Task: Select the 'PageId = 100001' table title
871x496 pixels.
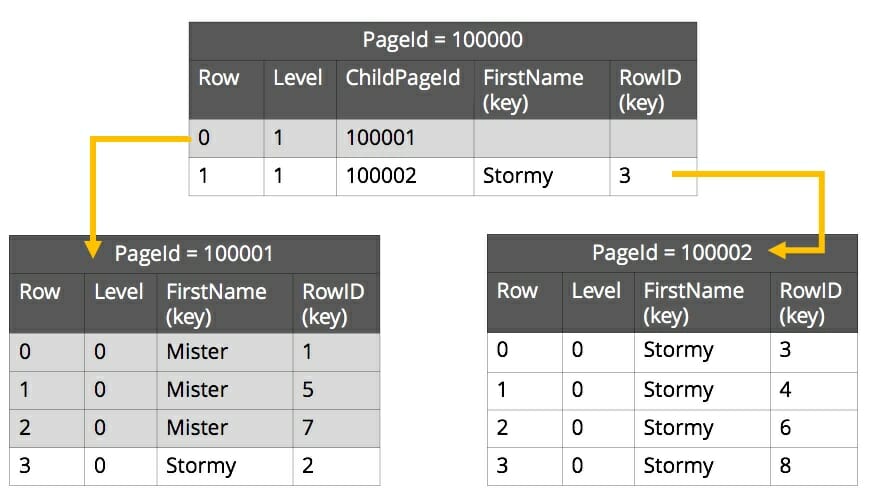Action: (x=194, y=254)
